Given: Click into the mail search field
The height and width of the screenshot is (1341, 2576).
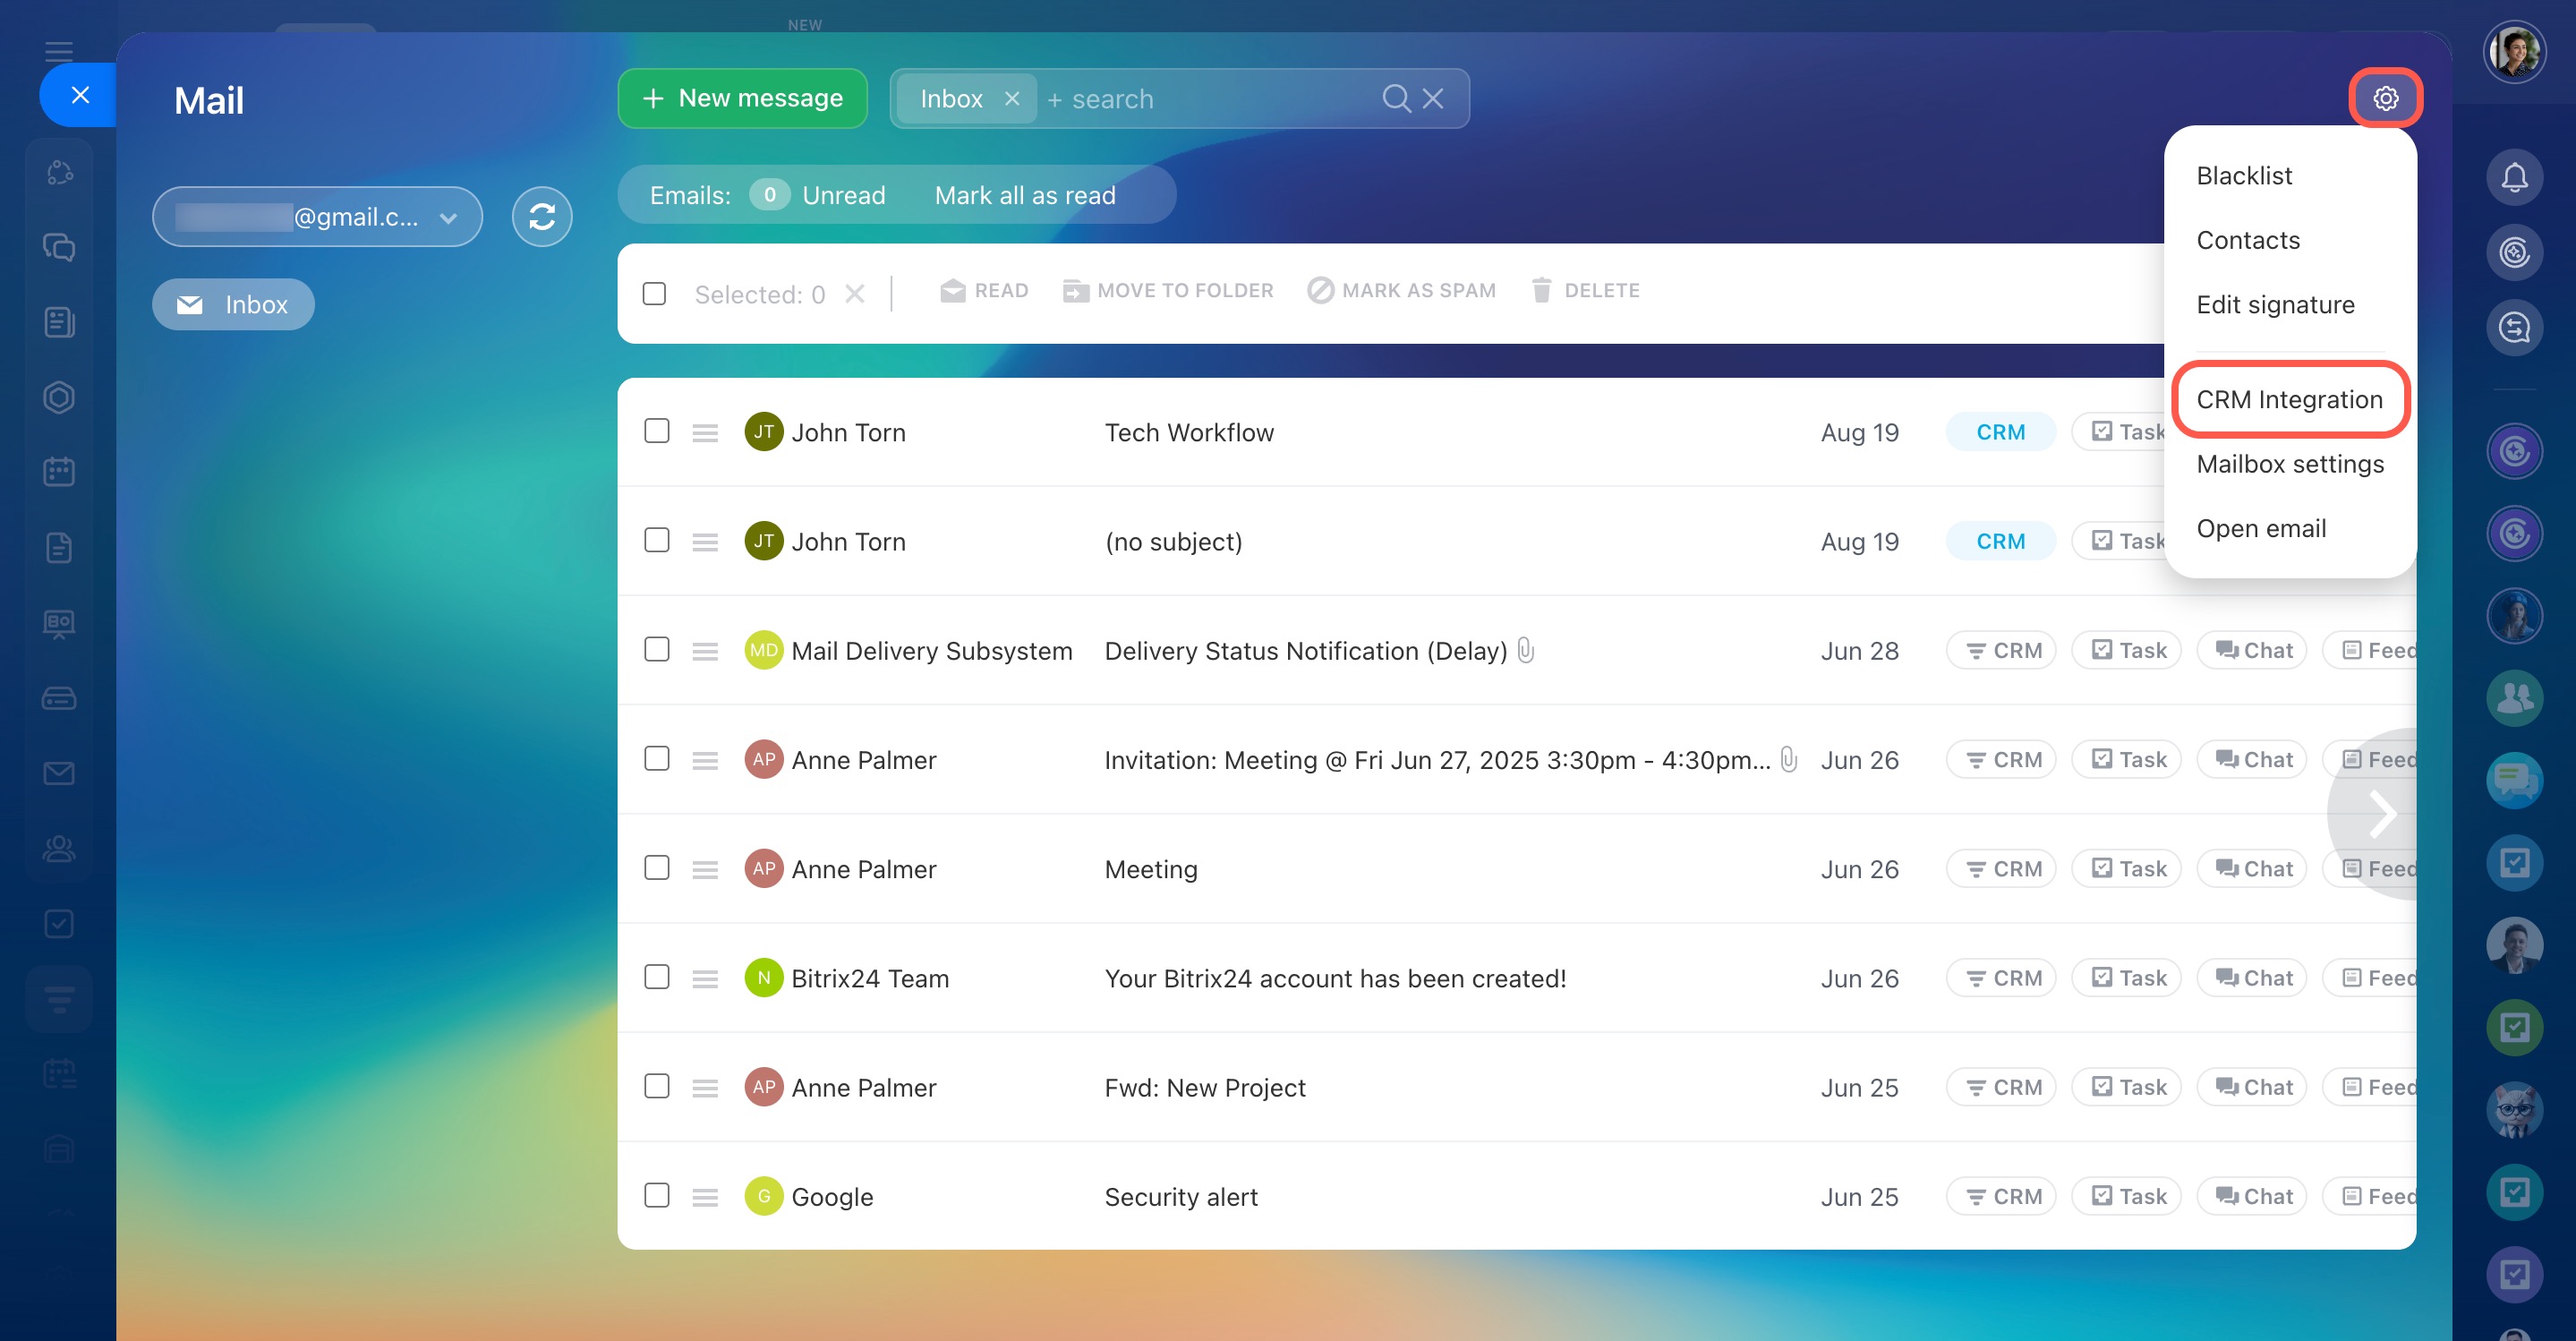Looking at the screenshot, I should click(1200, 98).
